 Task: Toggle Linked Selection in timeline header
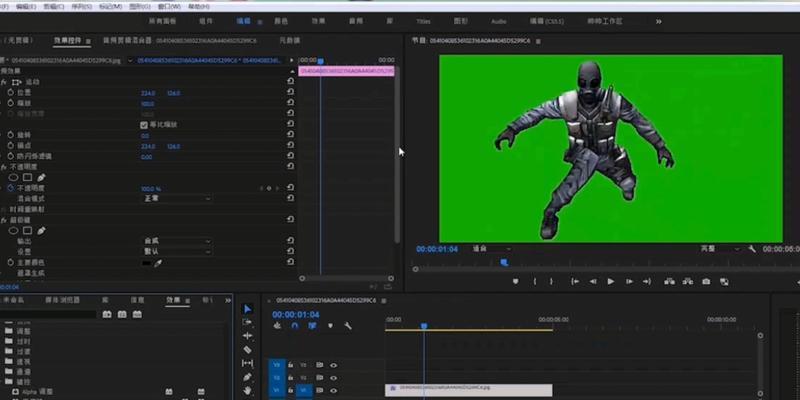click(x=312, y=326)
